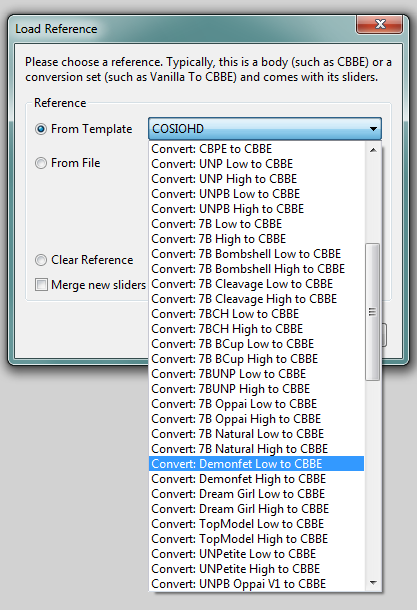Pick Convert: UNP Low to CBBE
The image size is (417, 610).
point(256,164)
